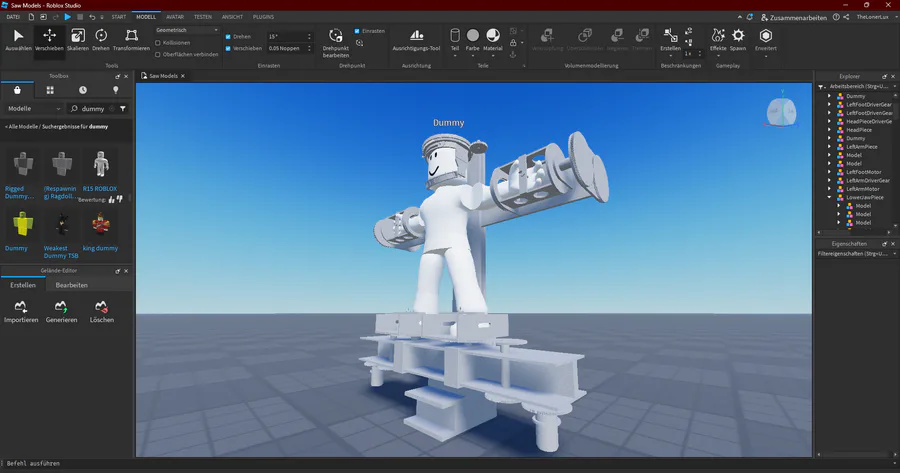The image size is (900, 473).
Task: Insert a new Teil part
Action: [x=455, y=40]
